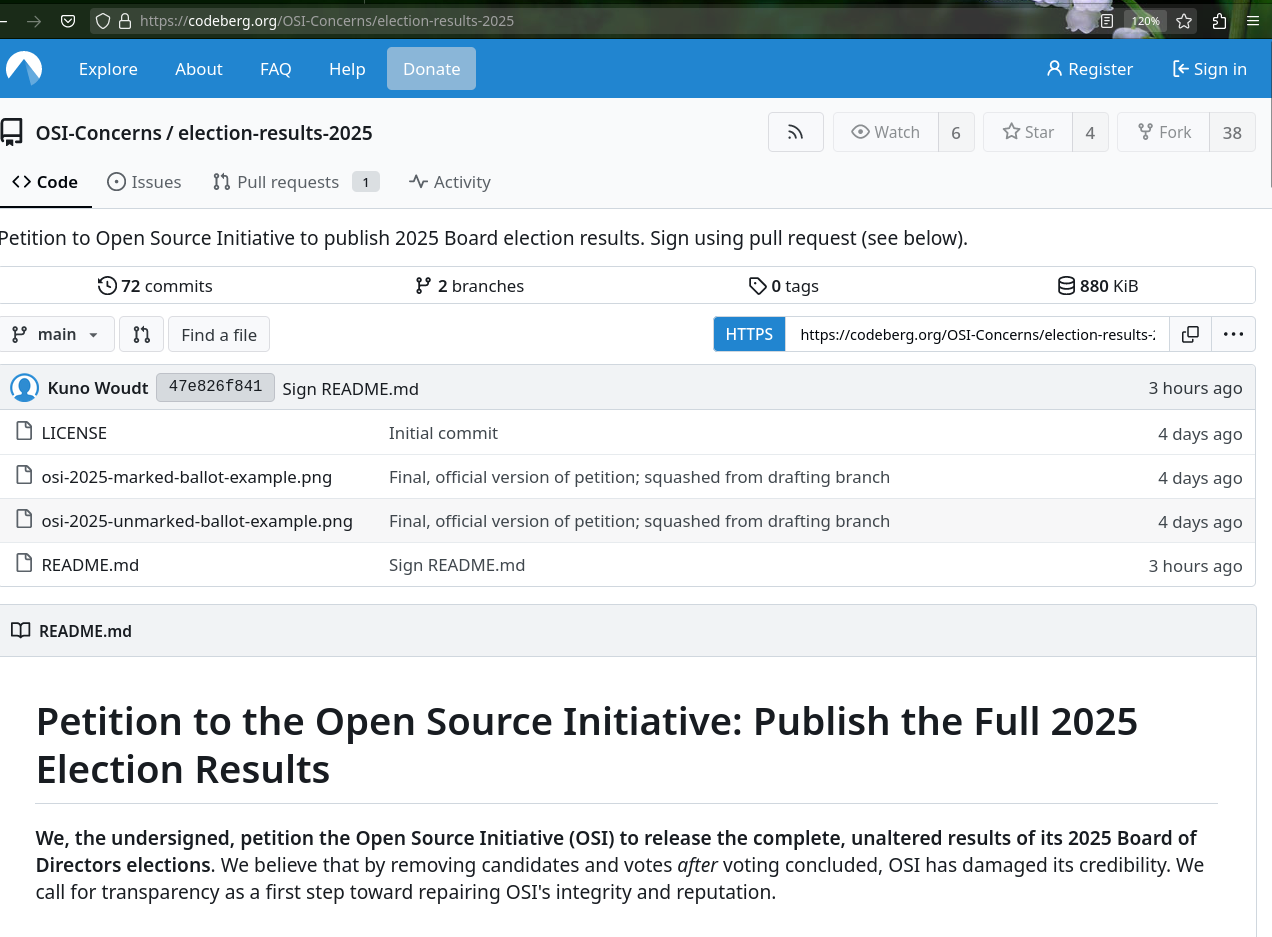Click the Sign in link

coord(1210,69)
